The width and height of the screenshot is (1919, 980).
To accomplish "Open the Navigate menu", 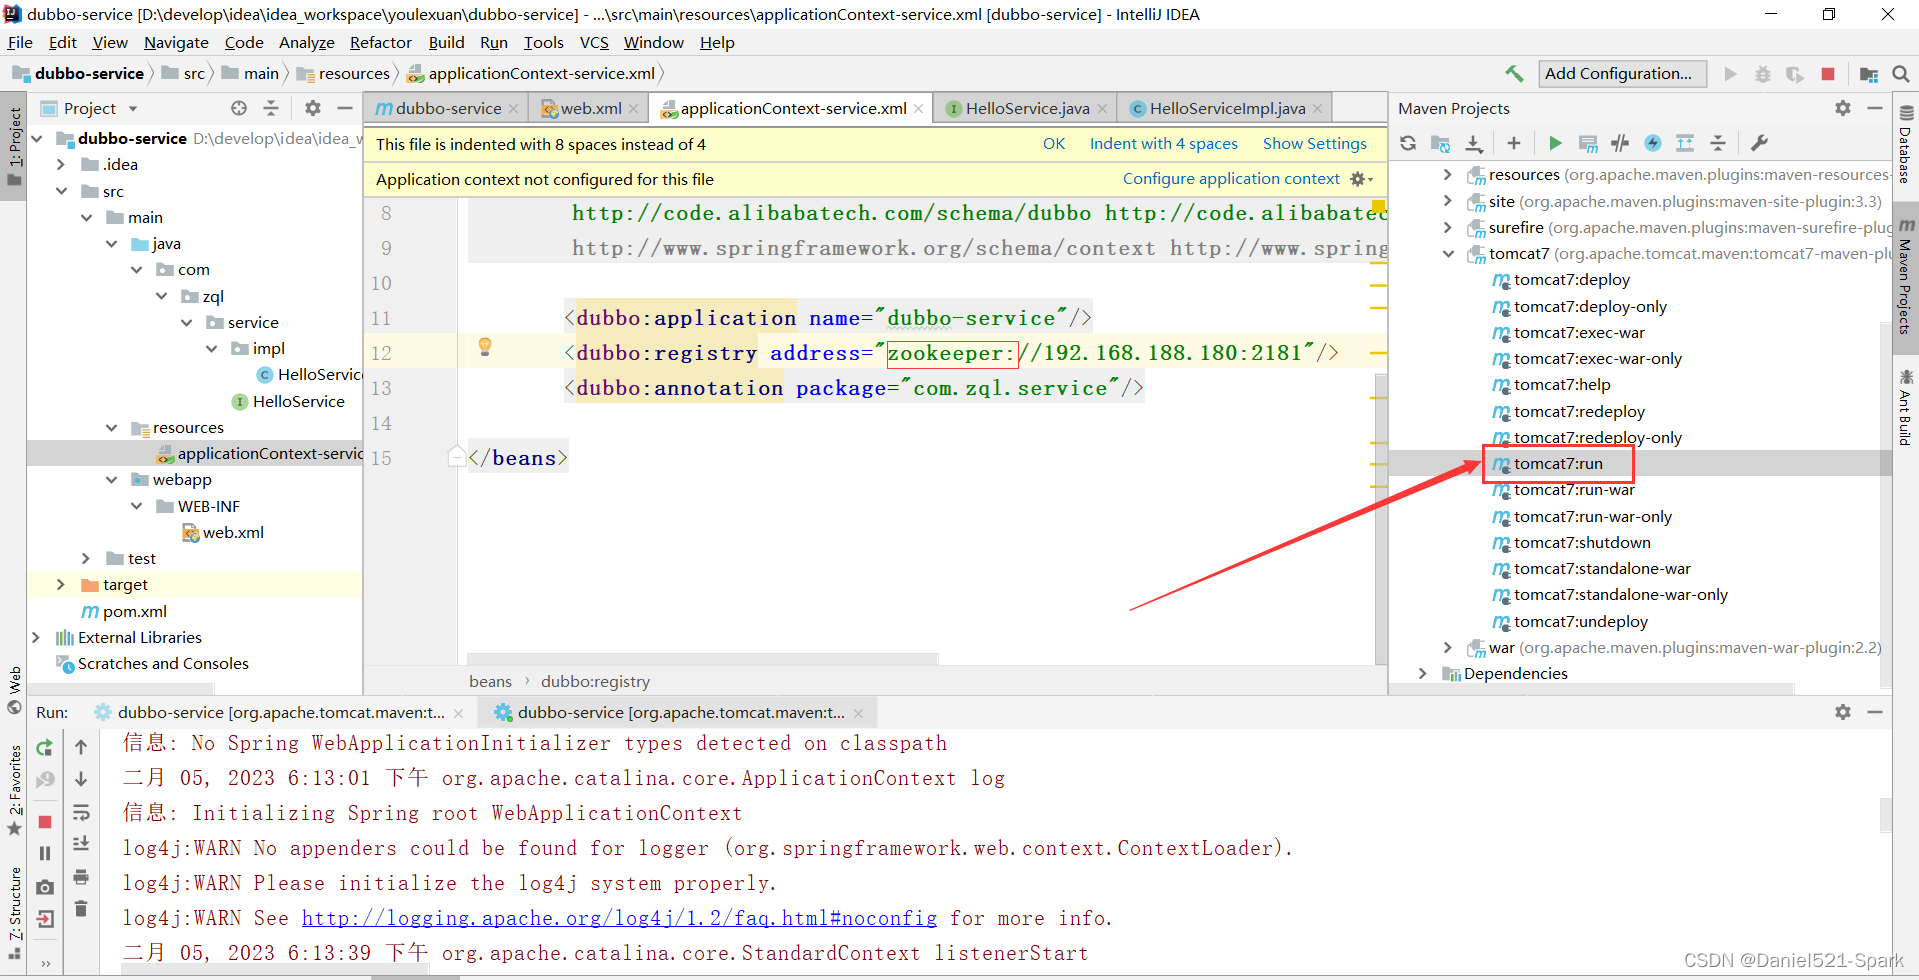I will tap(176, 42).
